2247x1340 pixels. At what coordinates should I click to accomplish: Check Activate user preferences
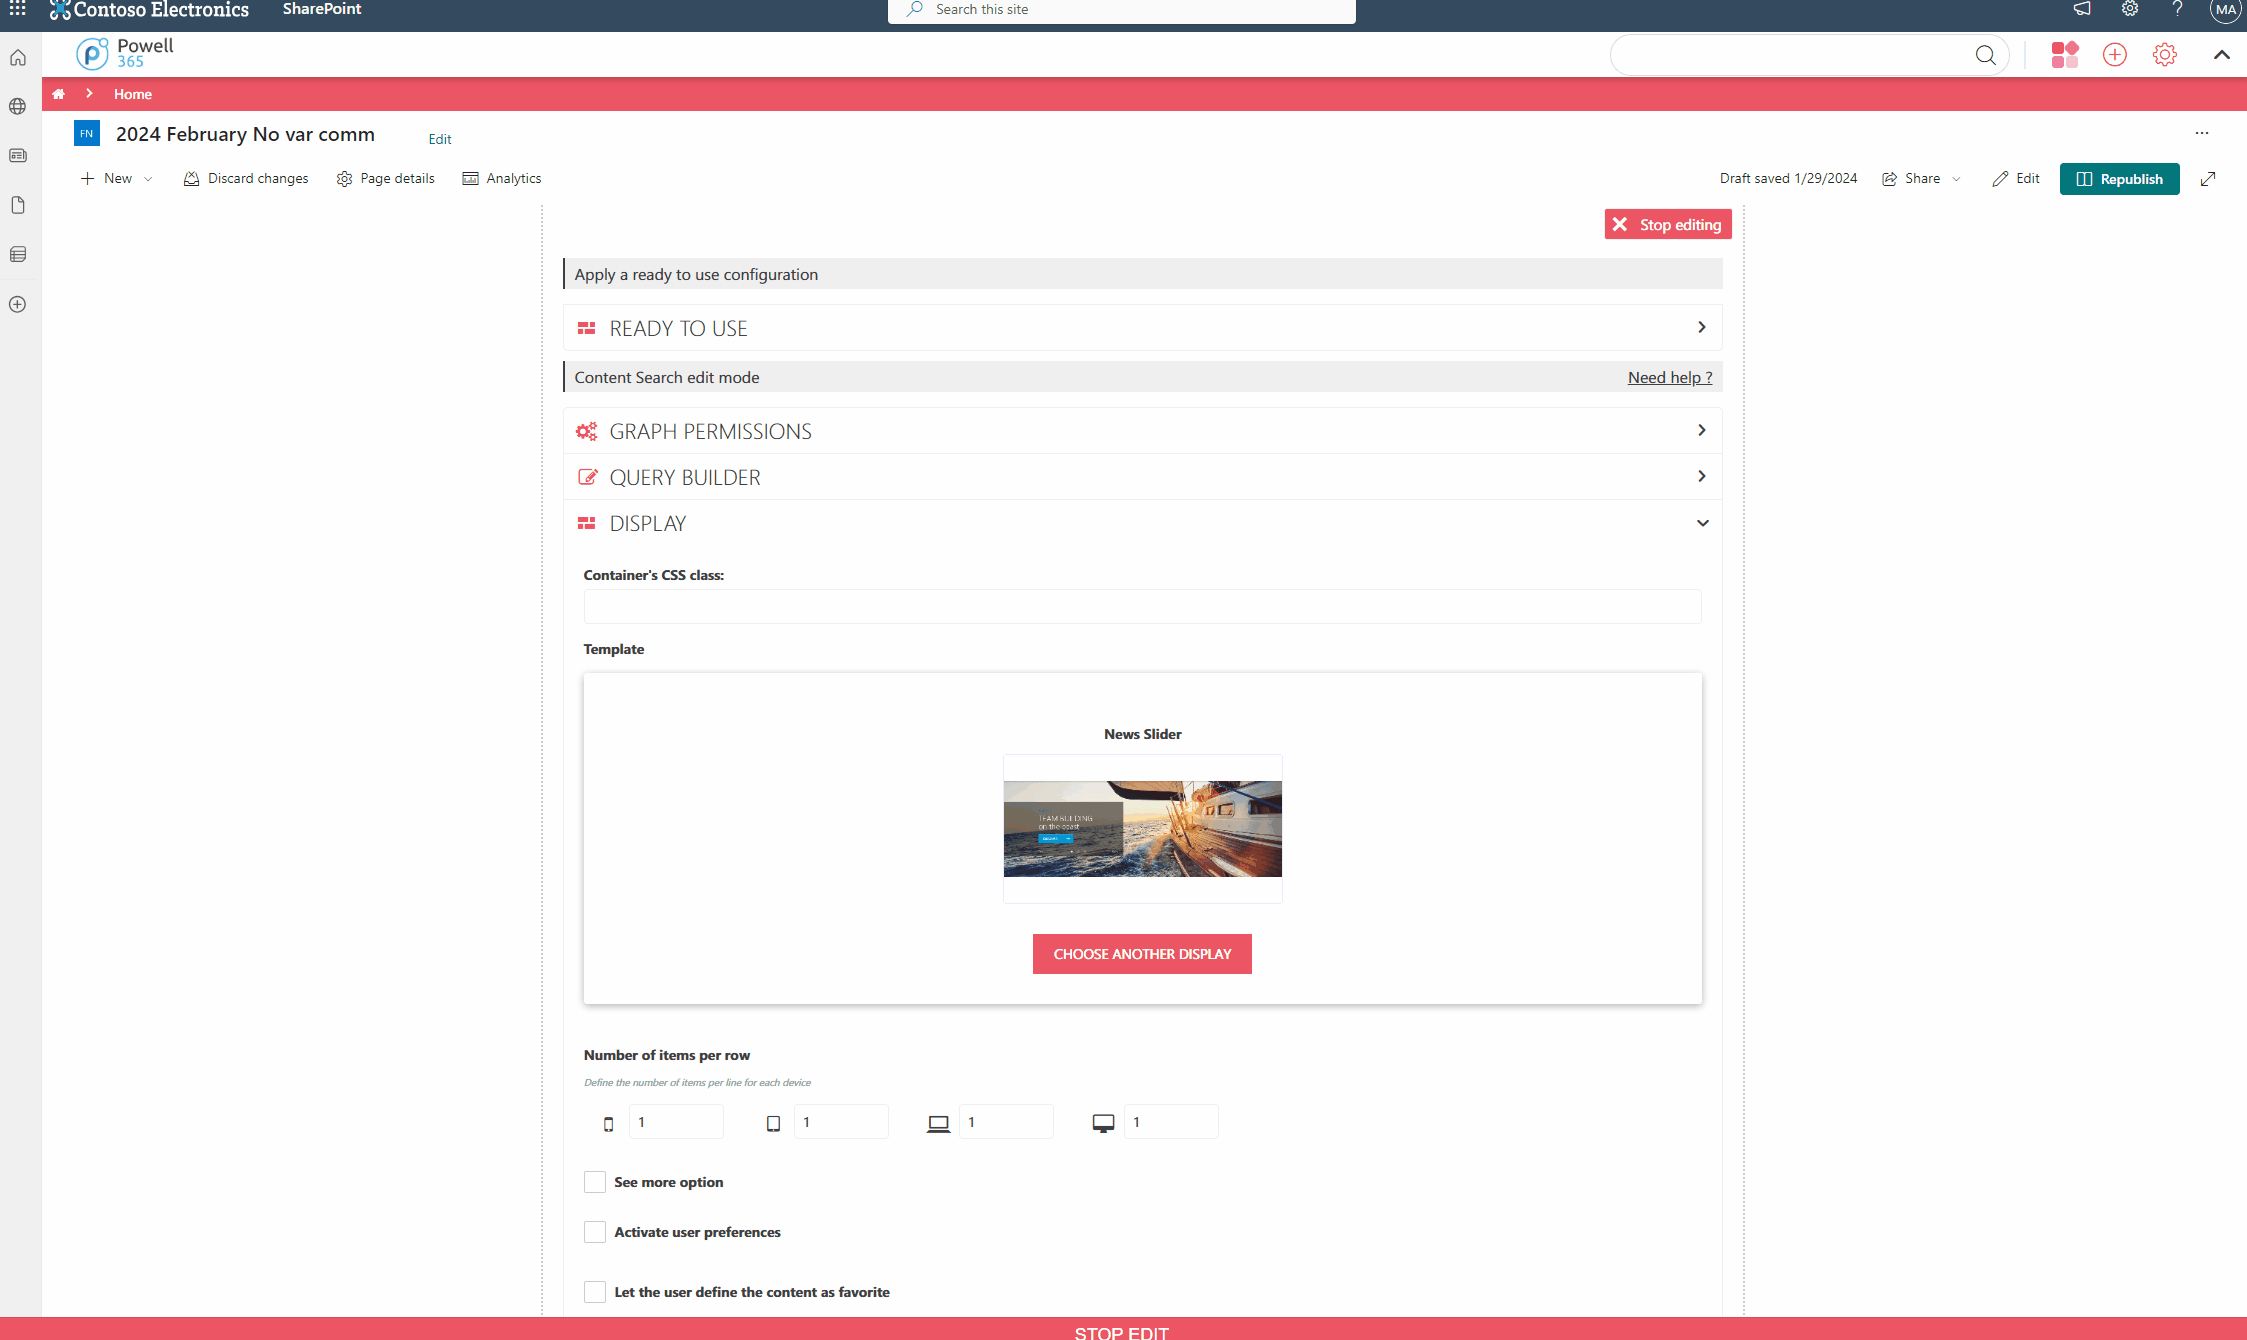[595, 1232]
